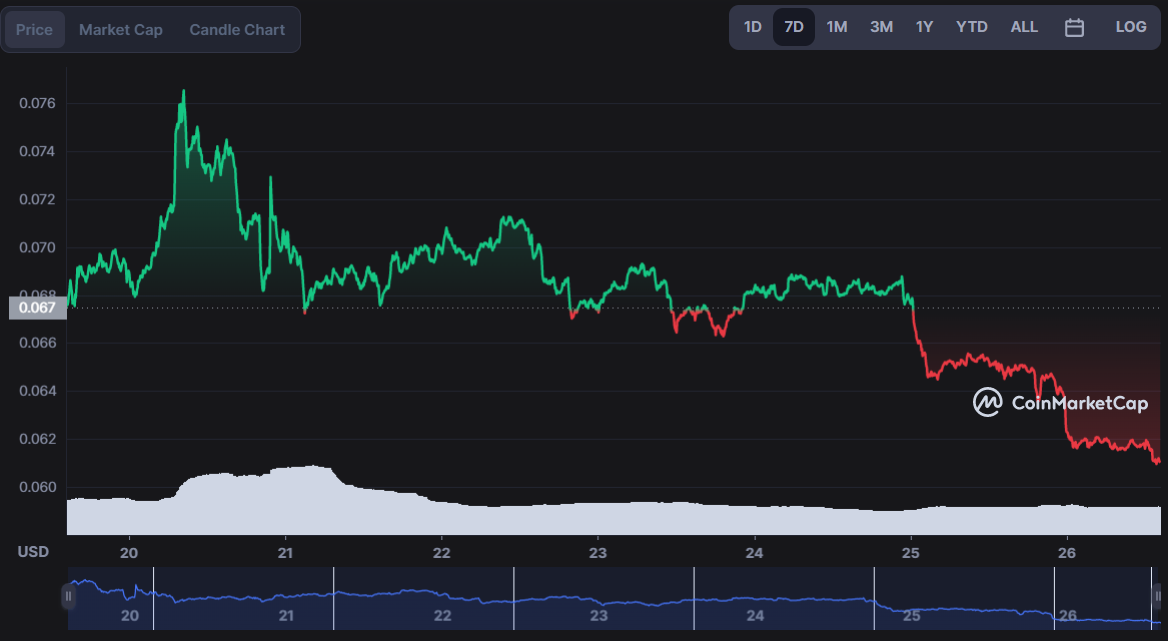Select the YTD time range
Screen dimensions: 1168x641
[x=971, y=27]
